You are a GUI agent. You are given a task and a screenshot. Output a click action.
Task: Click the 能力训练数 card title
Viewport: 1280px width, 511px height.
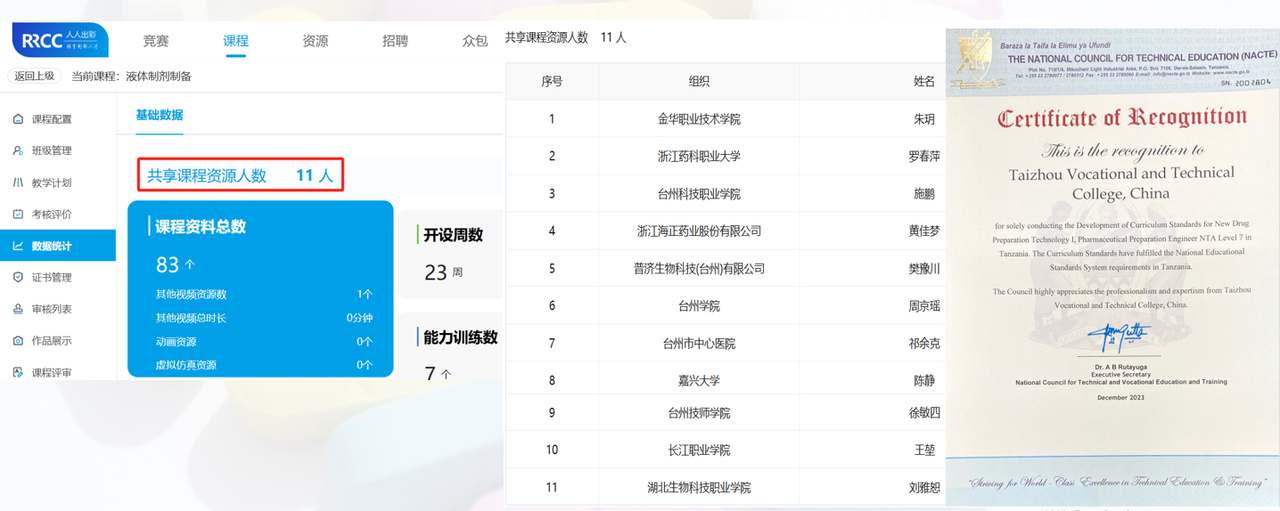tap(460, 338)
